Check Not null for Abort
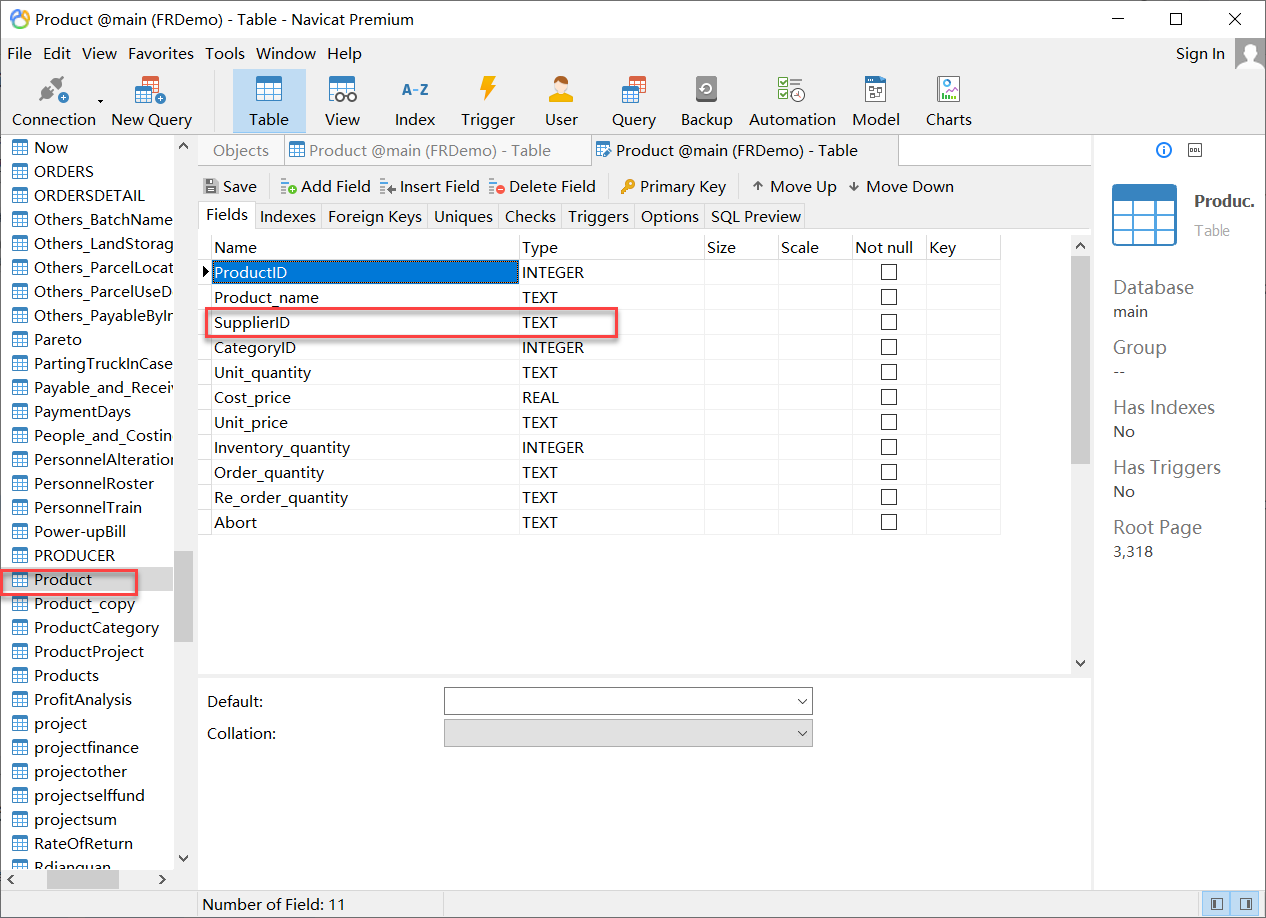This screenshot has width=1266, height=918. [x=889, y=522]
